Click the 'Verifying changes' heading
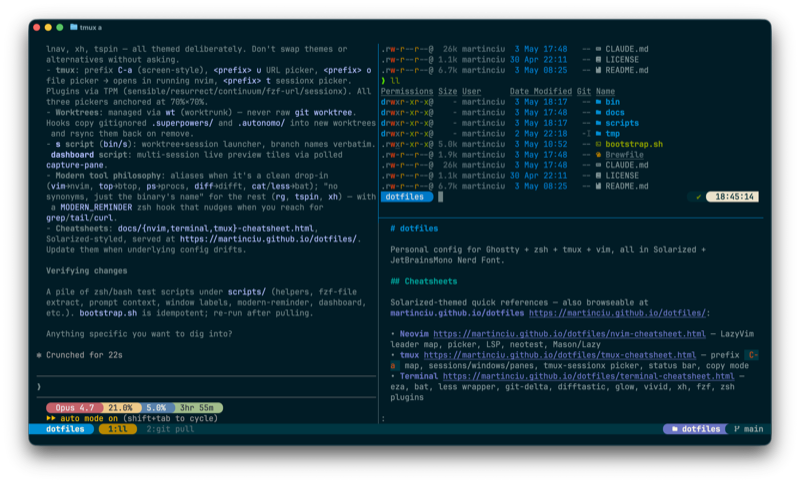Viewport: 800px width, 483px height. [x=86, y=271]
